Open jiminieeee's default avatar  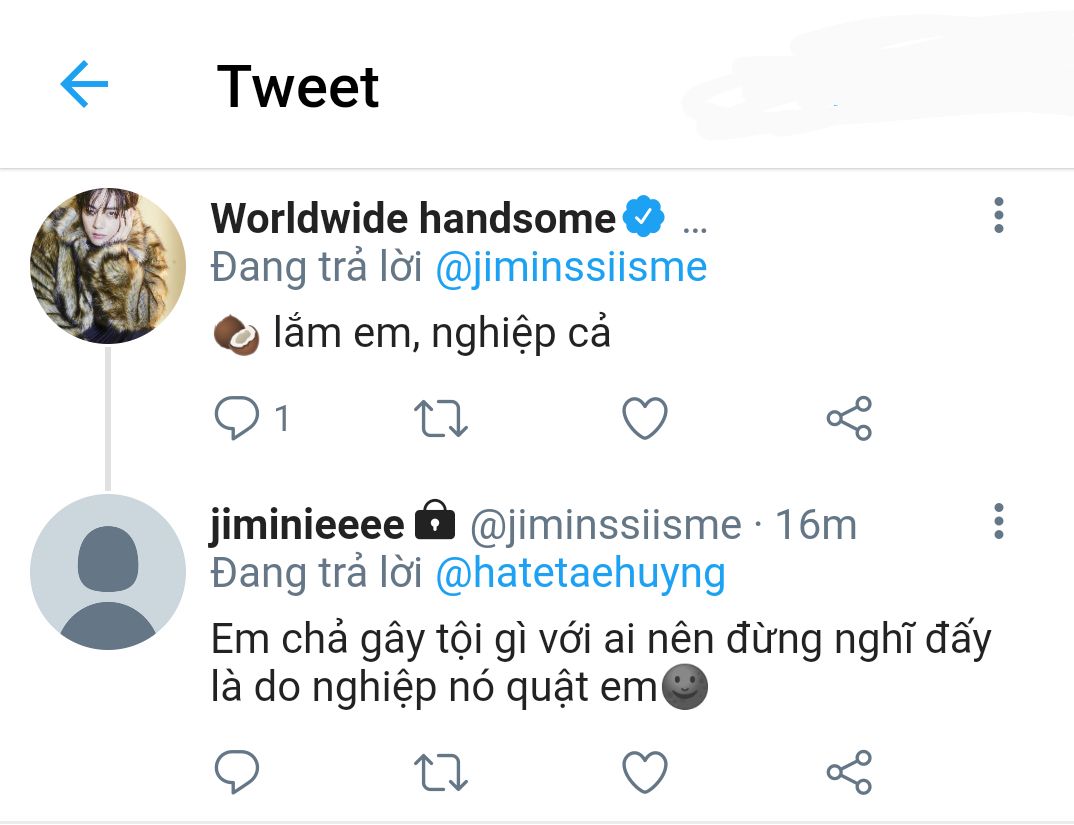coord(108,572)
